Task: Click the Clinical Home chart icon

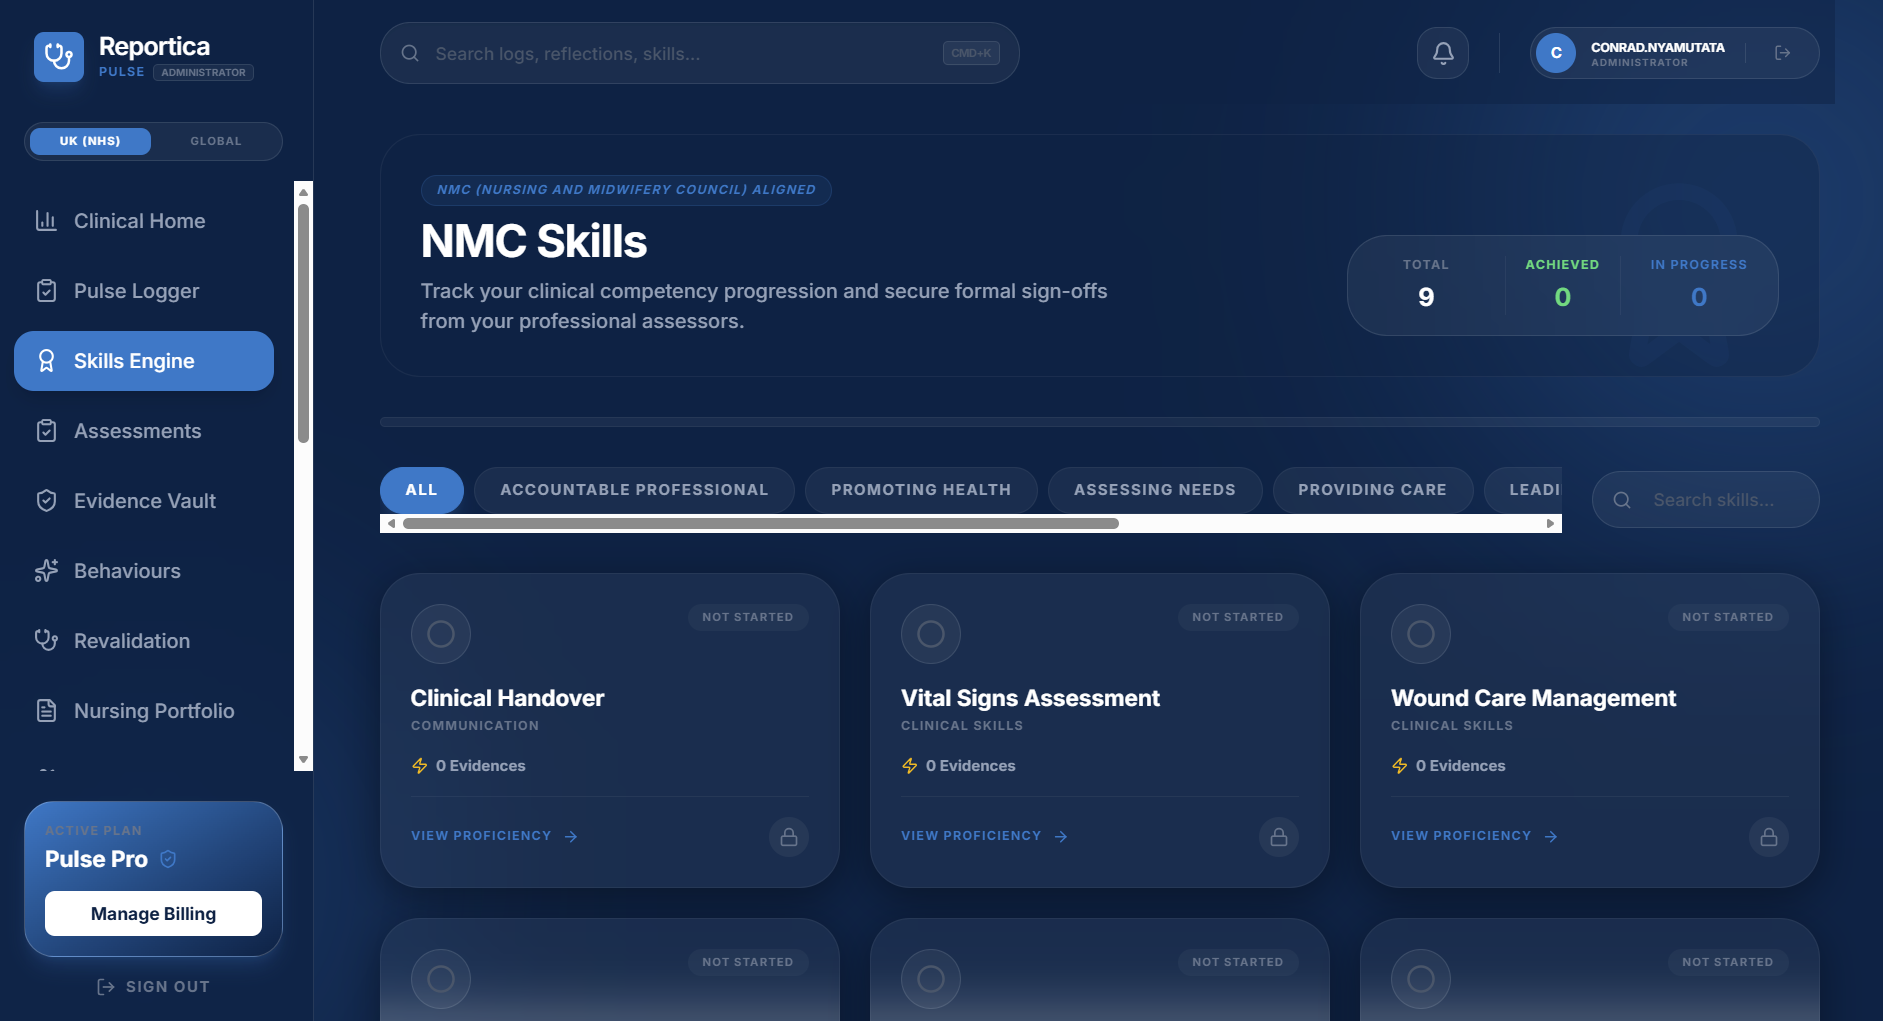Action: (46, 221)
